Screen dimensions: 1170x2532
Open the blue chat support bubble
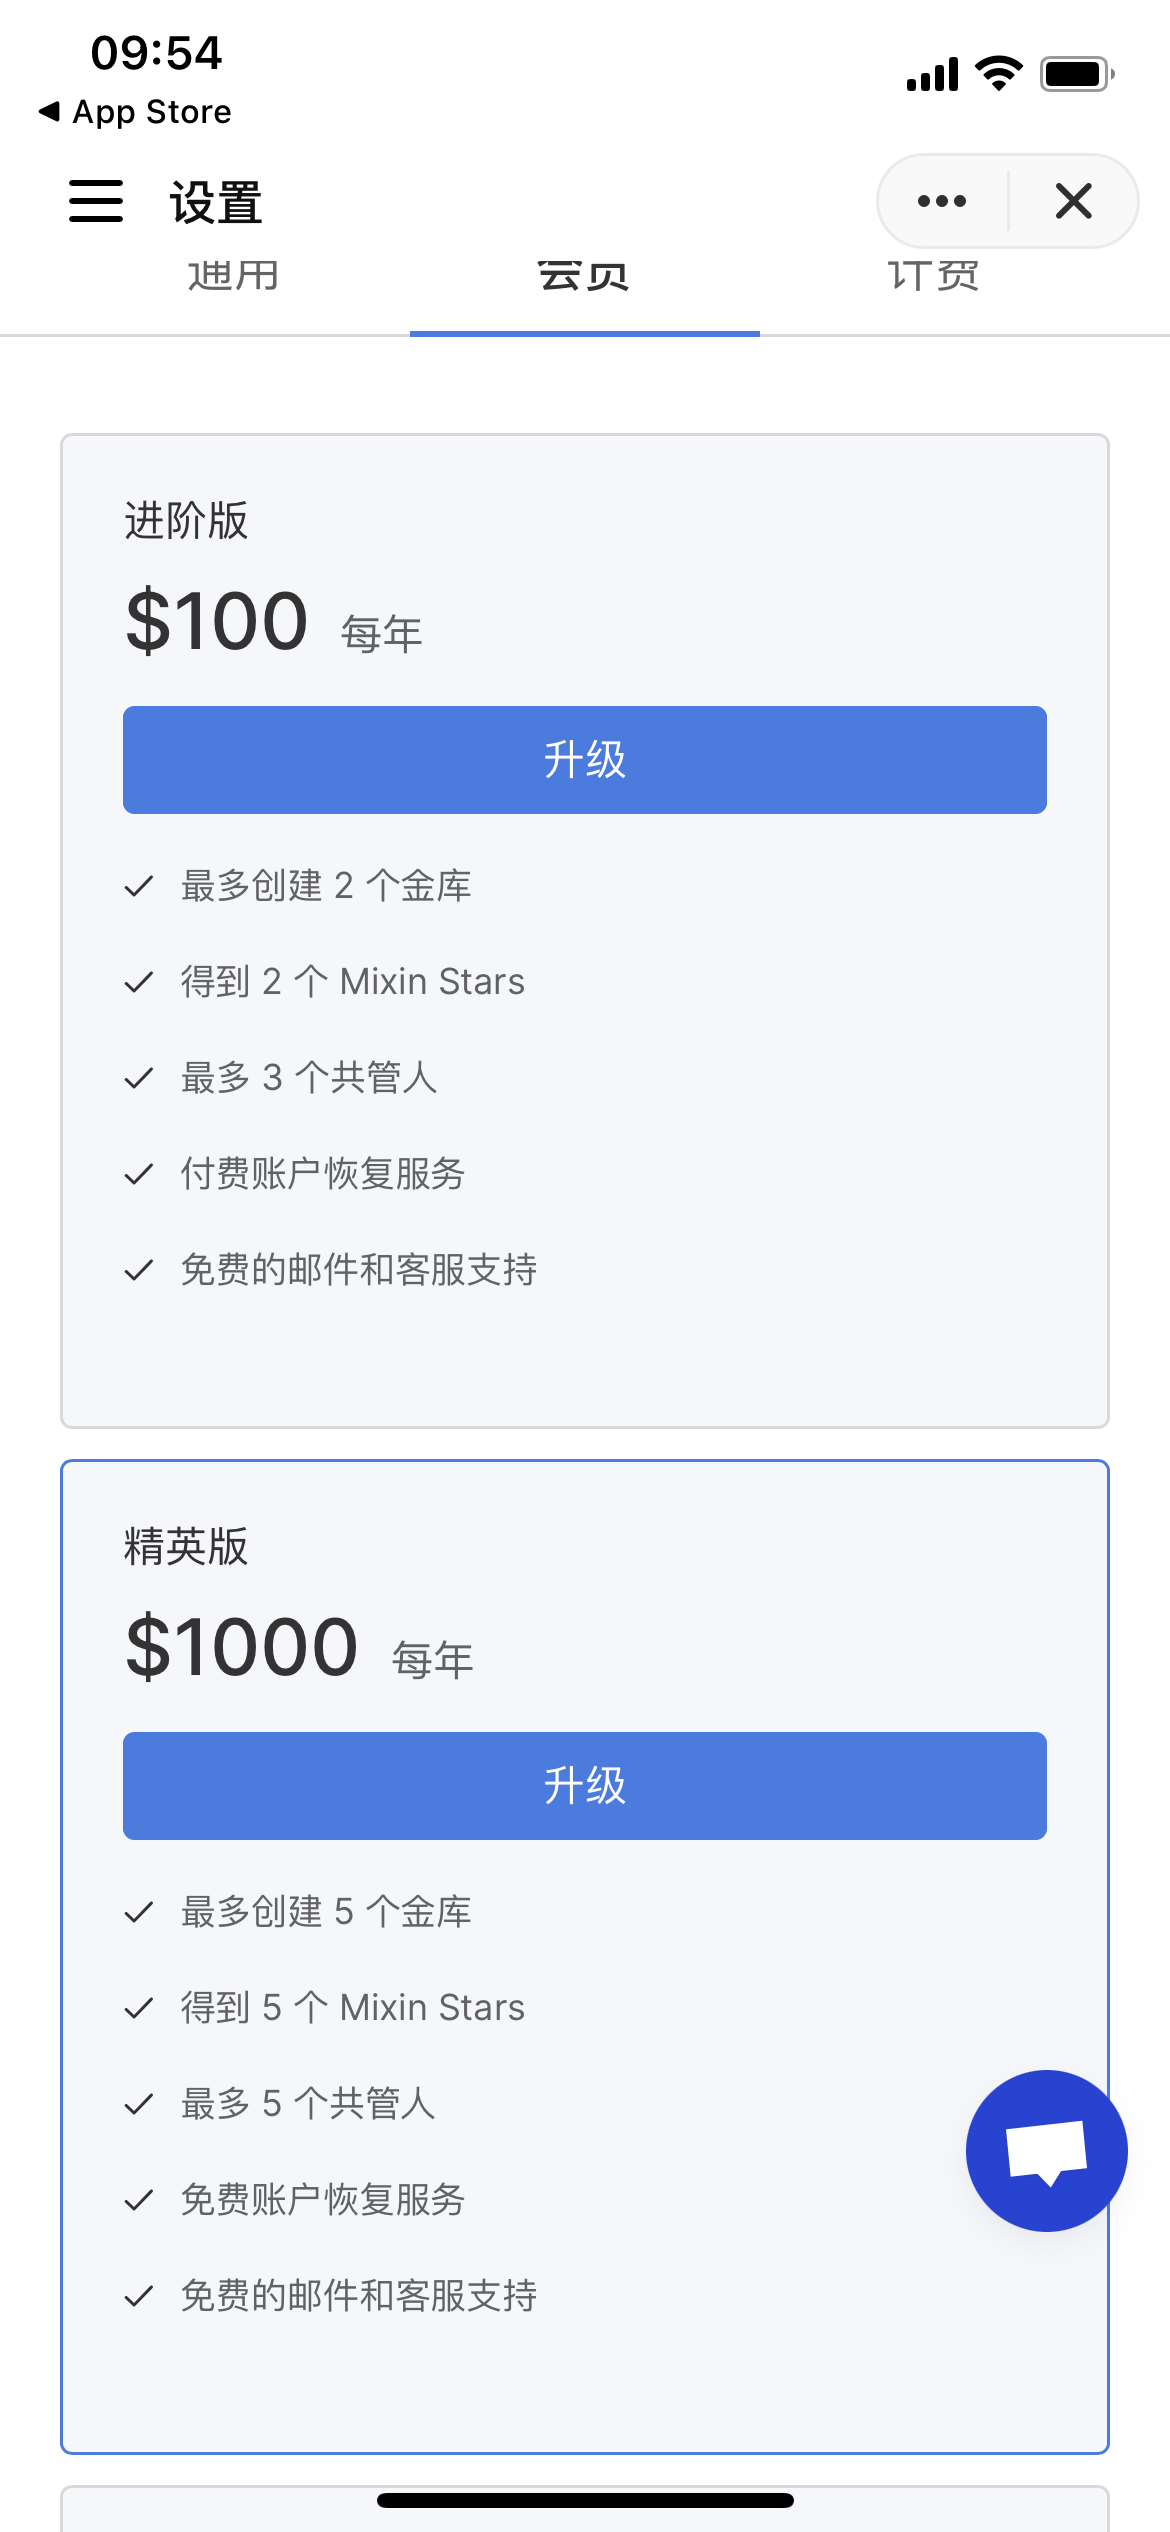point(1047,2150)
